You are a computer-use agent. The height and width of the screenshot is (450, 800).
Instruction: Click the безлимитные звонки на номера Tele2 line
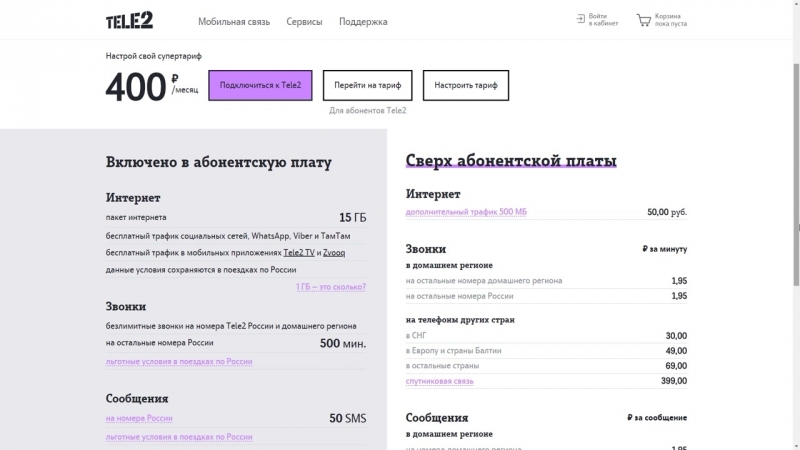pyautogui.click(x=231, y=326)
